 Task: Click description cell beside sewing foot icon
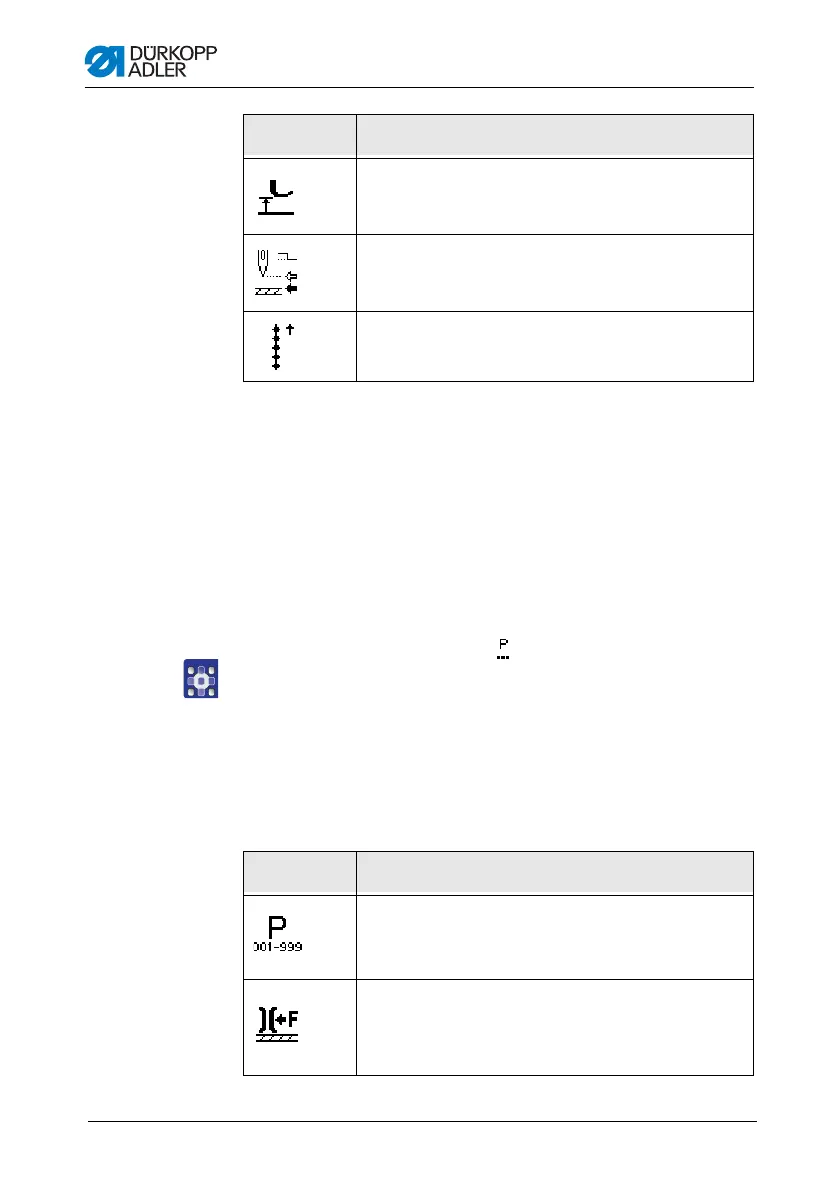pyautogui.click(x=555, y=197)
